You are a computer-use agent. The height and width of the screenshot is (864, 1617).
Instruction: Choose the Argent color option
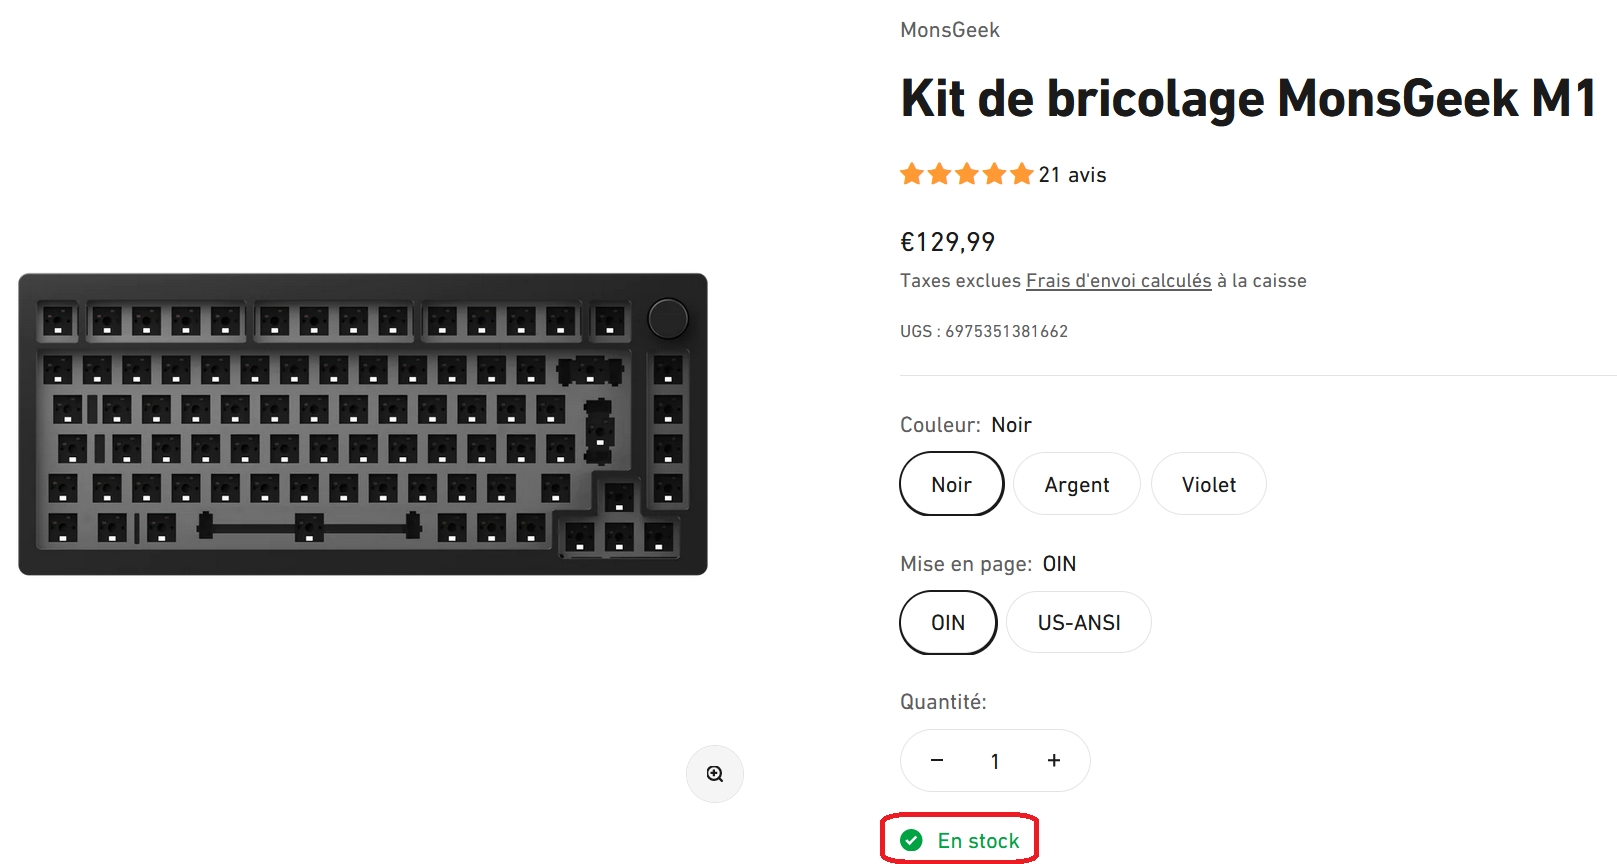[1076, 485]
